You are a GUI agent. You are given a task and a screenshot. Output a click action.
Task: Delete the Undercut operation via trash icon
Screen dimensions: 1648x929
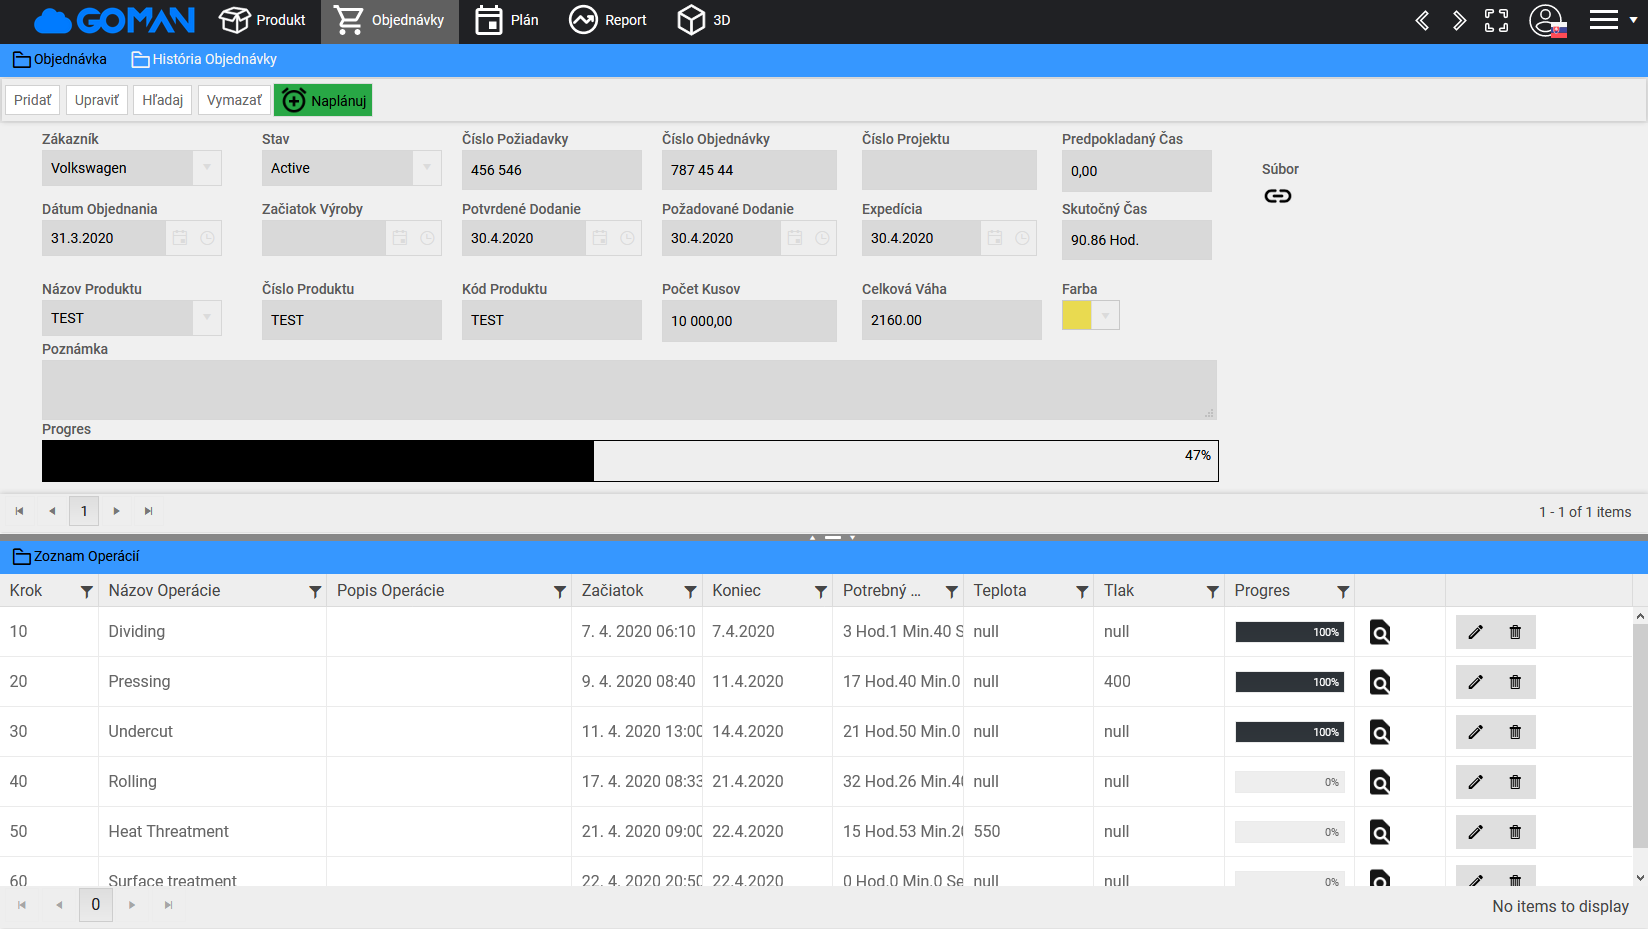pyautogui.click(x=1515, y=732)
